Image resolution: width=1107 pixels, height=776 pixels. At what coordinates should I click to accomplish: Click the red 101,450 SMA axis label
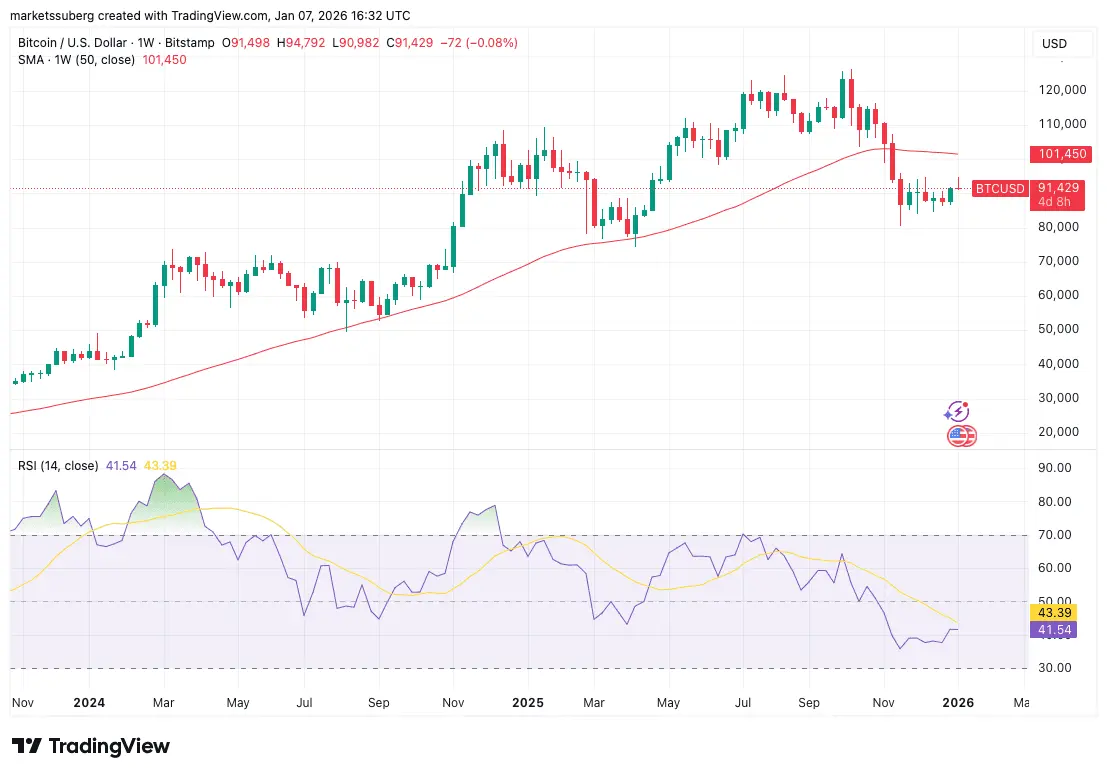pyautogui.click(x=1063, y=154)
